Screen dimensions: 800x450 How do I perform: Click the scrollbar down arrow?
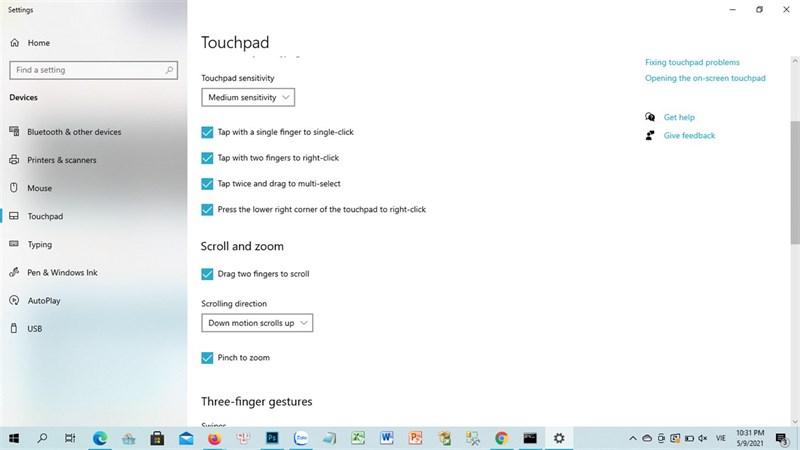click(795, 422)
